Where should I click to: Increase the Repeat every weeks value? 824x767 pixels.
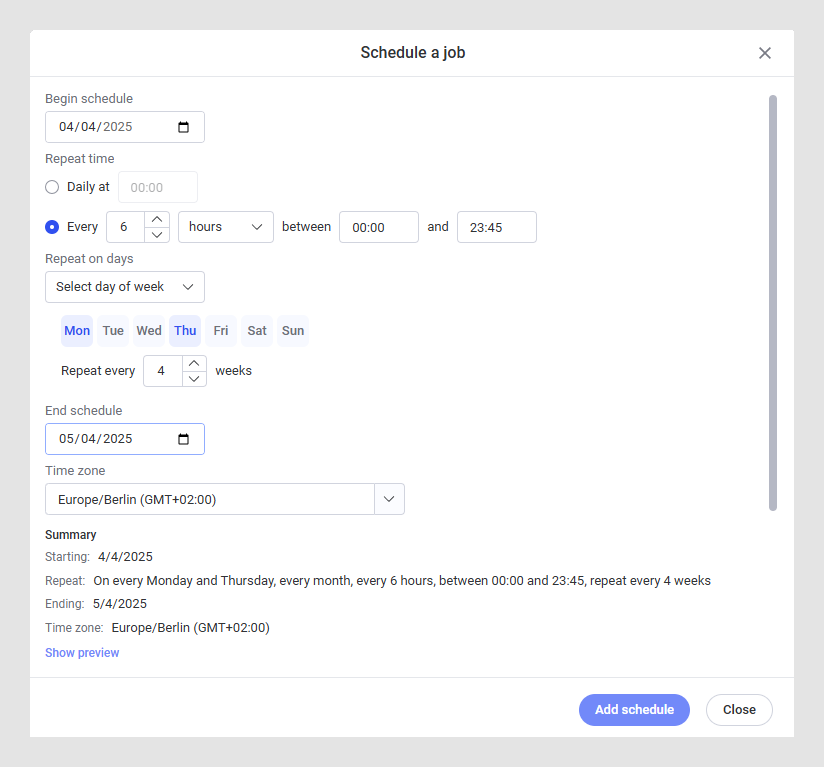[195, 363]
